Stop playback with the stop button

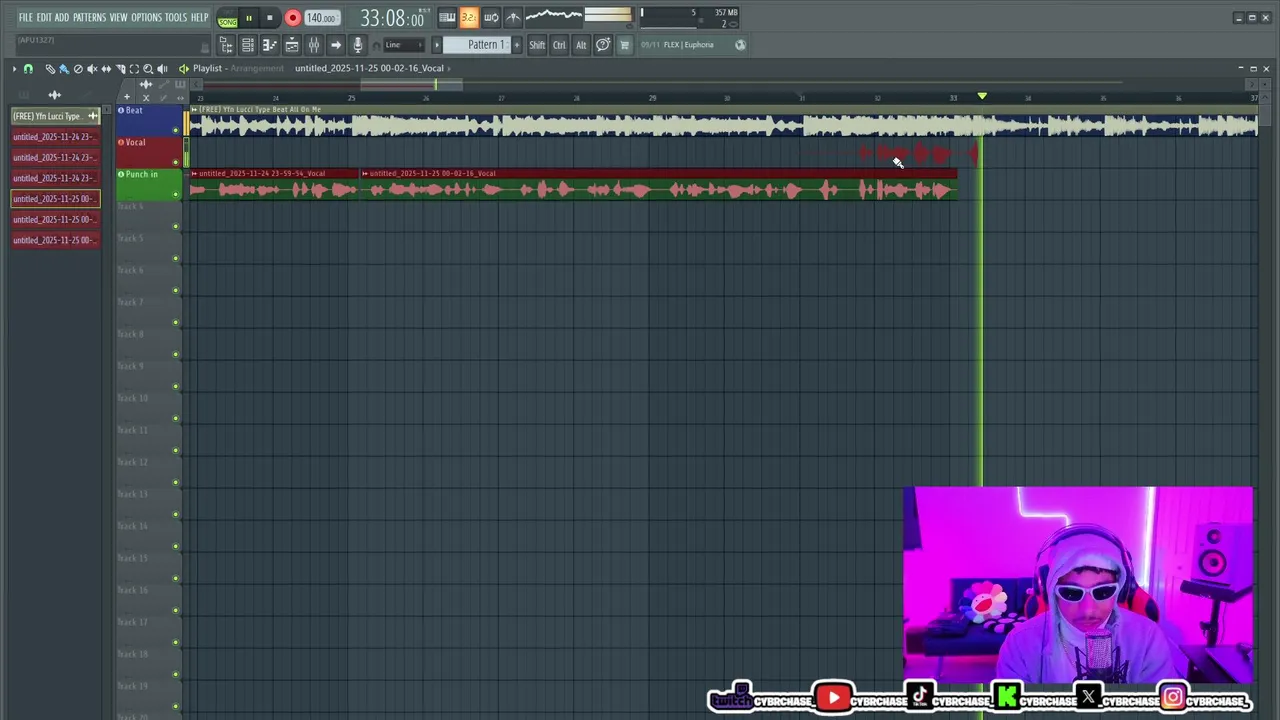click(x=269, y=18)
